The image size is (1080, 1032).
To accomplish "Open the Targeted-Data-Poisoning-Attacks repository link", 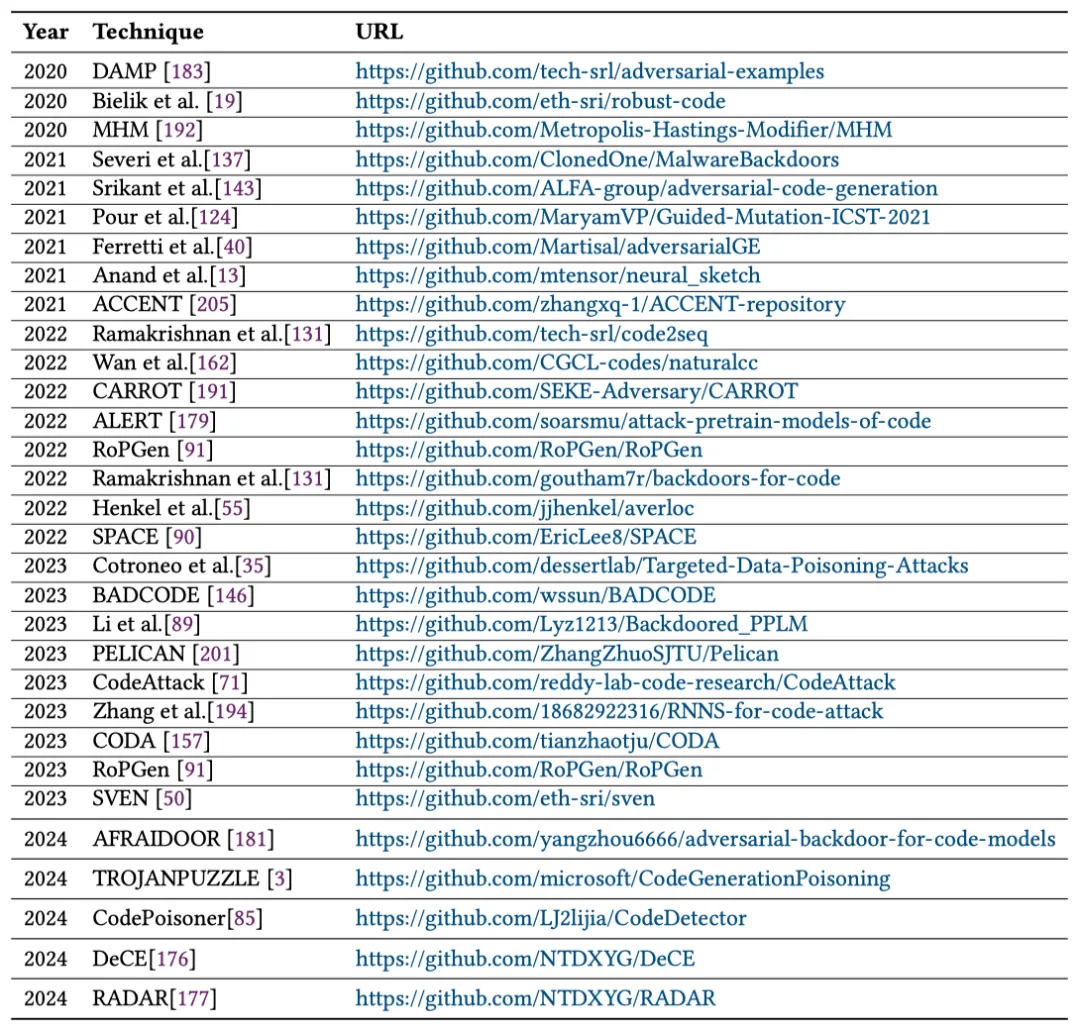I will tap(662, 566).
